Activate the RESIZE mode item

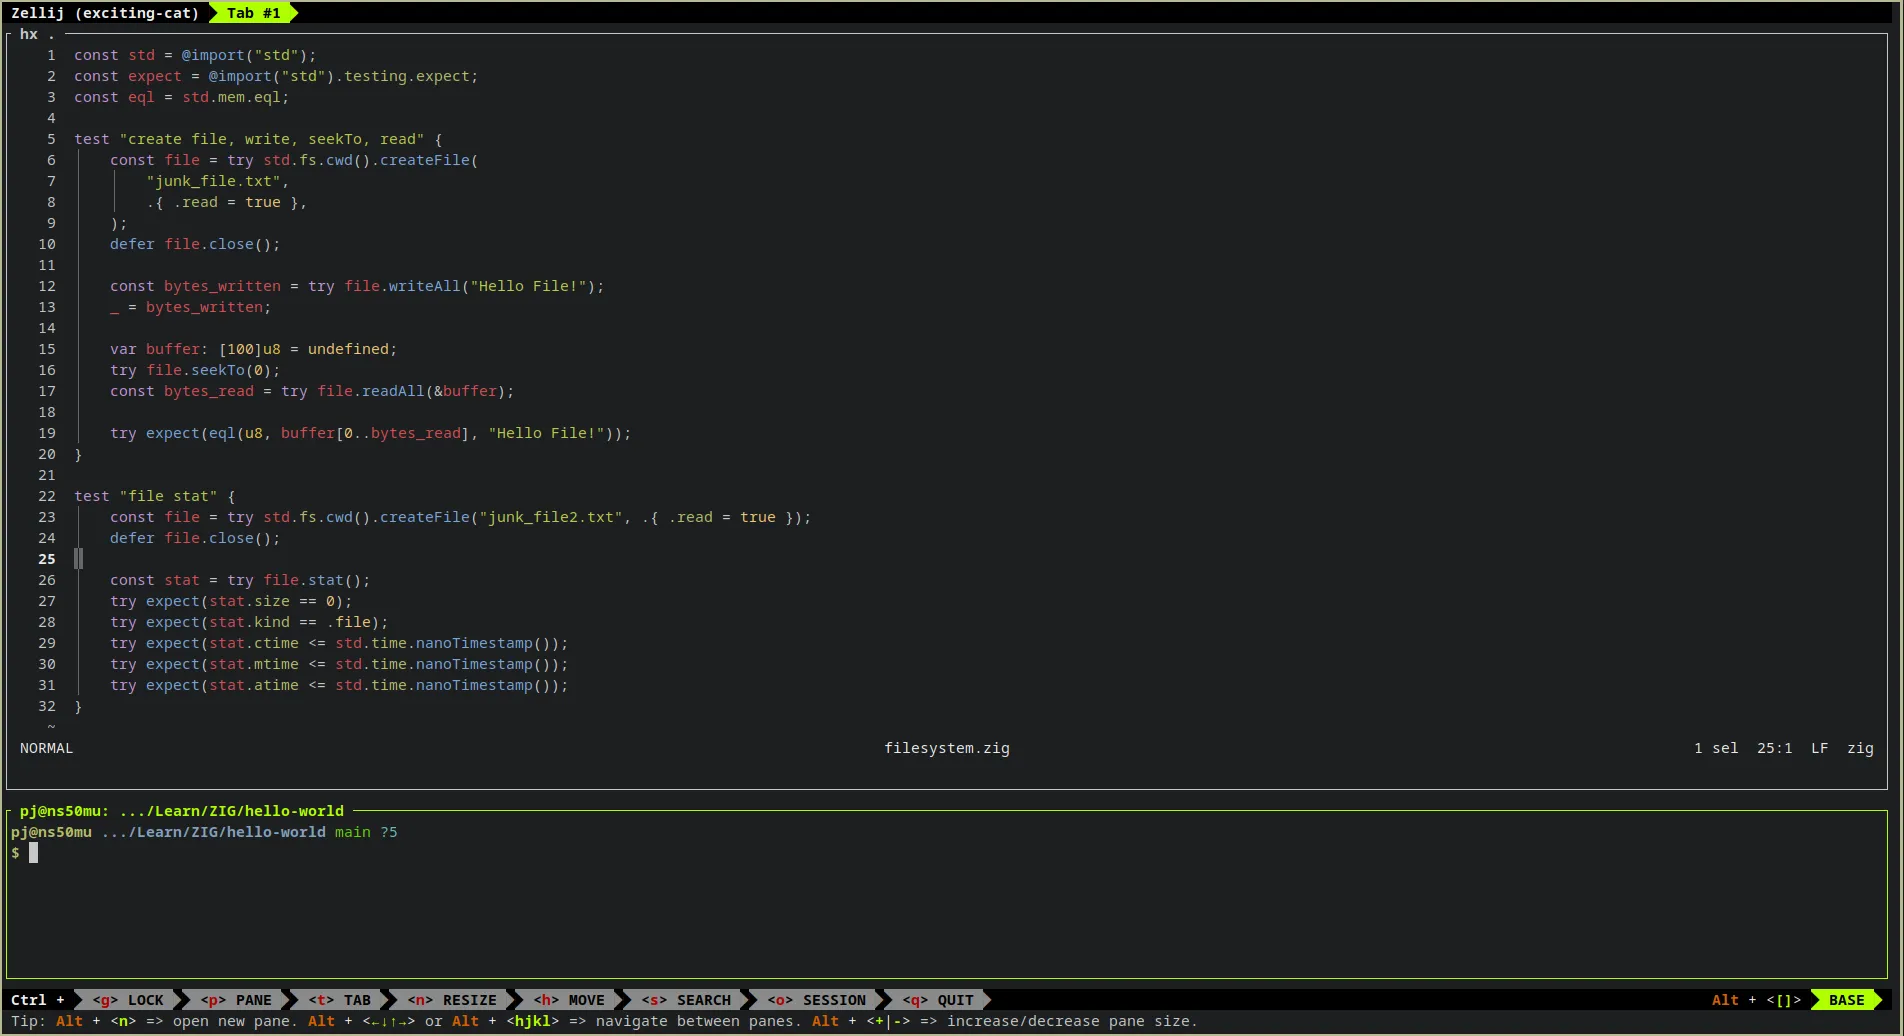pyautogui.click(x=452, y=1000)
